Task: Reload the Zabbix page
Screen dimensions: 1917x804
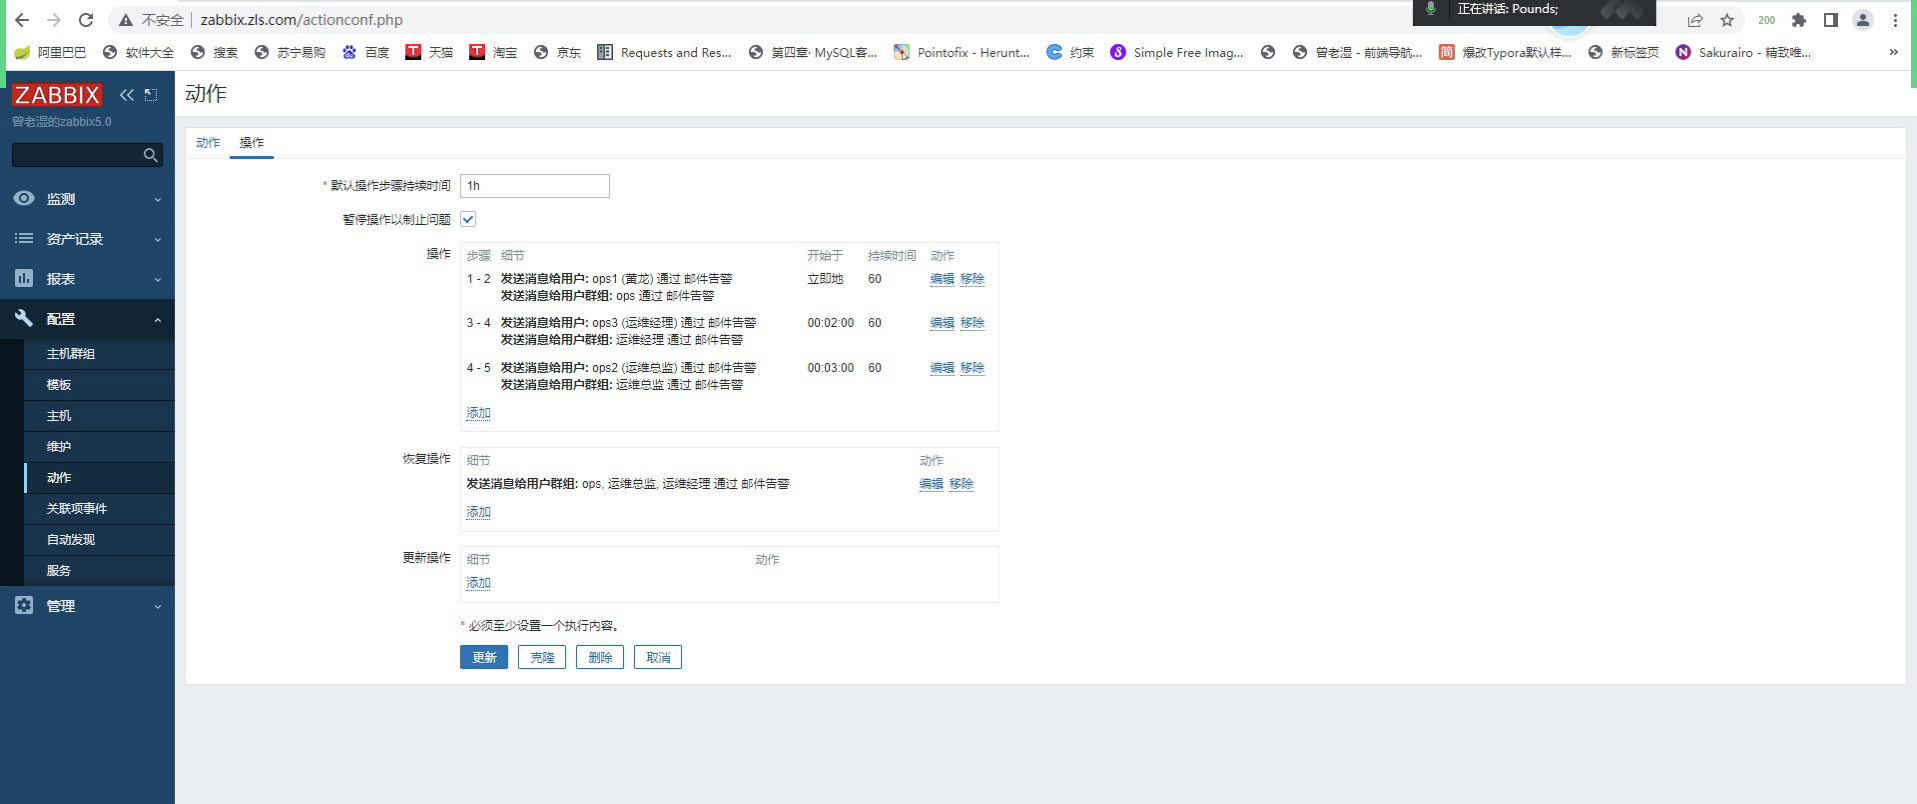Action: (86, 20)
